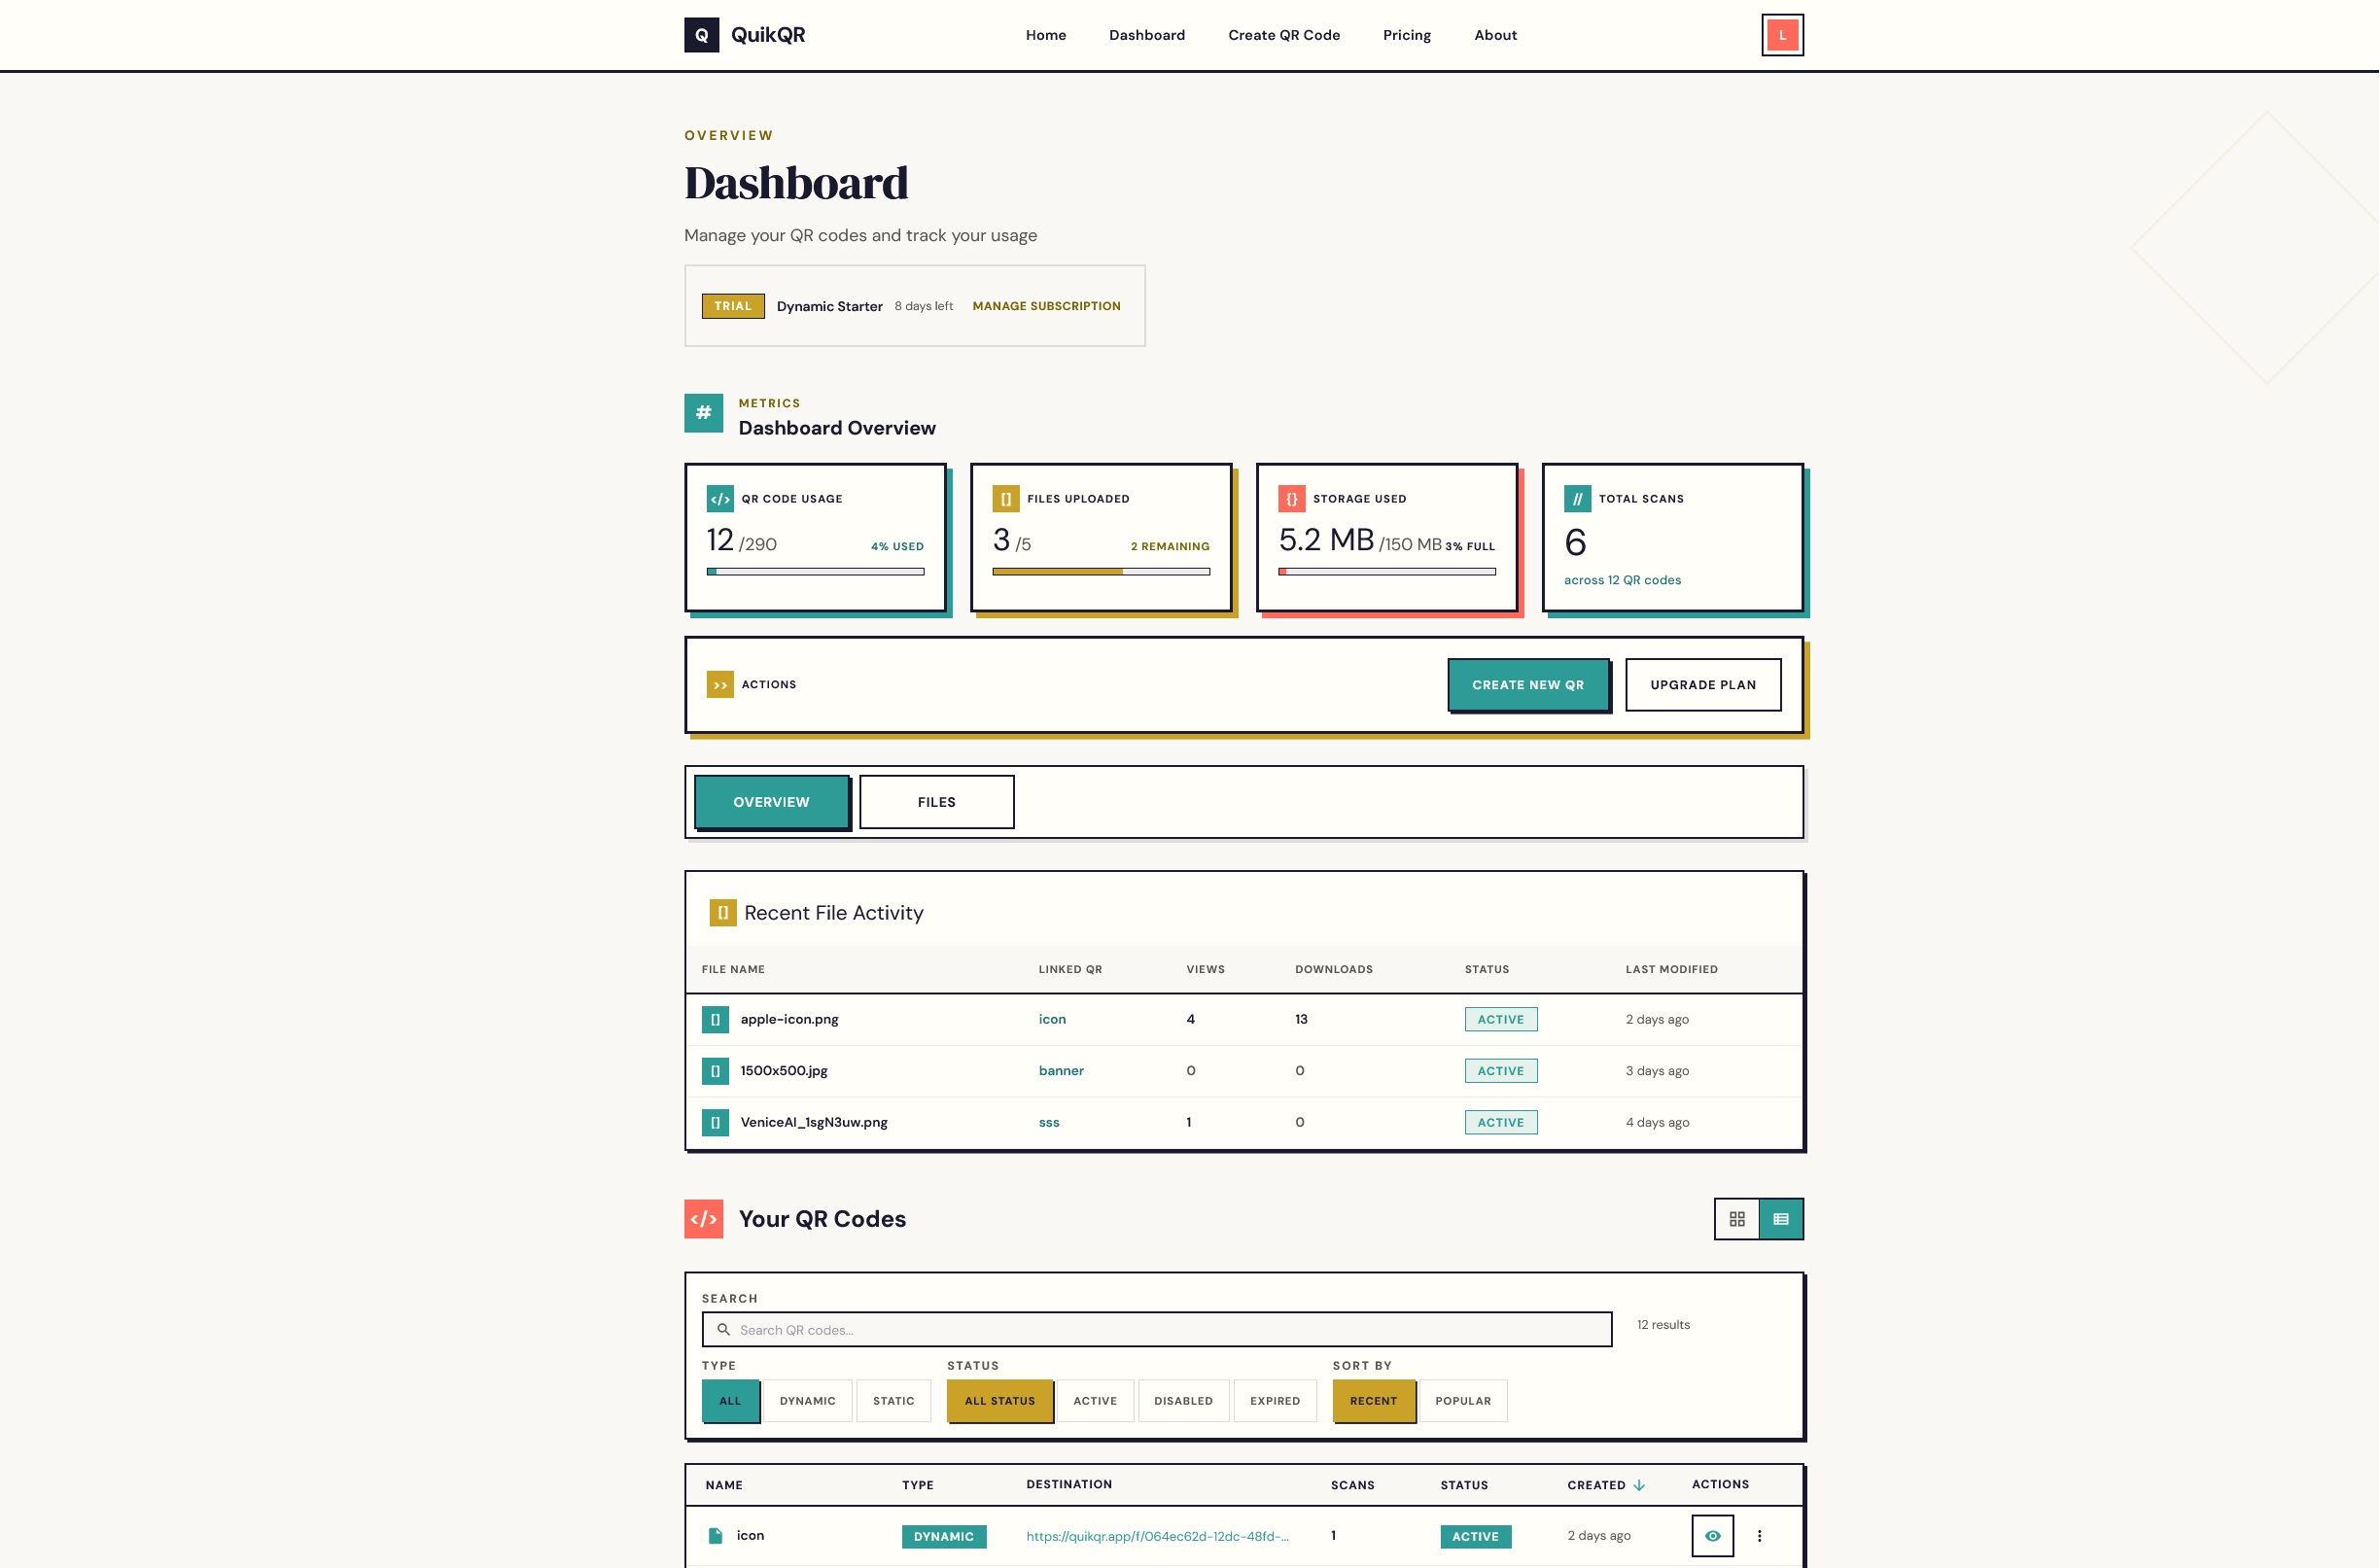This screenshot has height=1568, width=2380.
Task: Select the DYNAMIC type filter
Action: click(x=807, y=1401)
